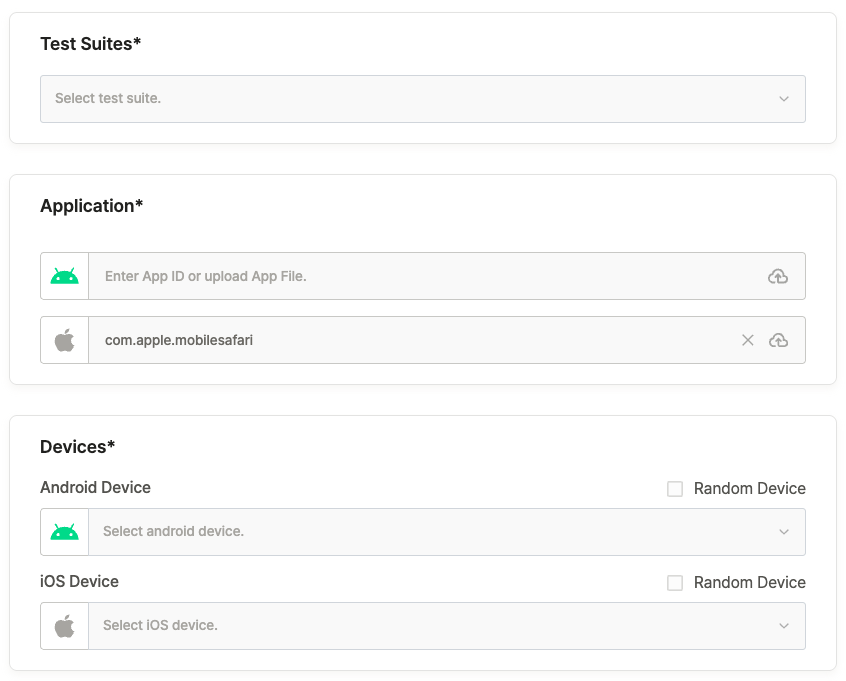Viewport: 846px width, 681px height.
Task: Clear the com.apple.mobilesafari entry
Action: click(747, 340)
